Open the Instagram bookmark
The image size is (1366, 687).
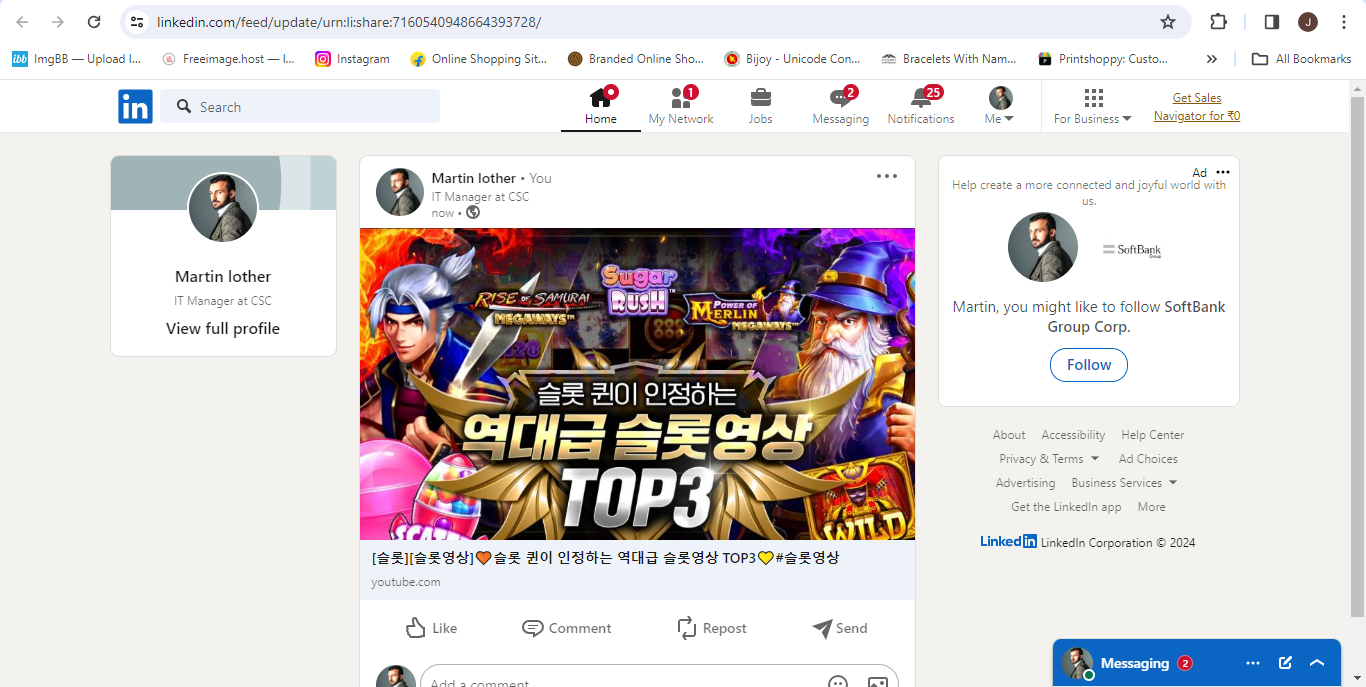point(352,59)
